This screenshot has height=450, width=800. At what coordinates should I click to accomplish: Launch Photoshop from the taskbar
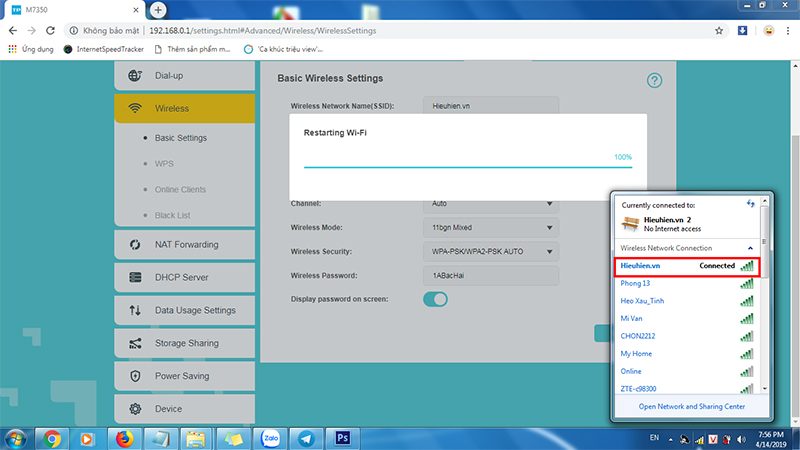tap(342, 438)
